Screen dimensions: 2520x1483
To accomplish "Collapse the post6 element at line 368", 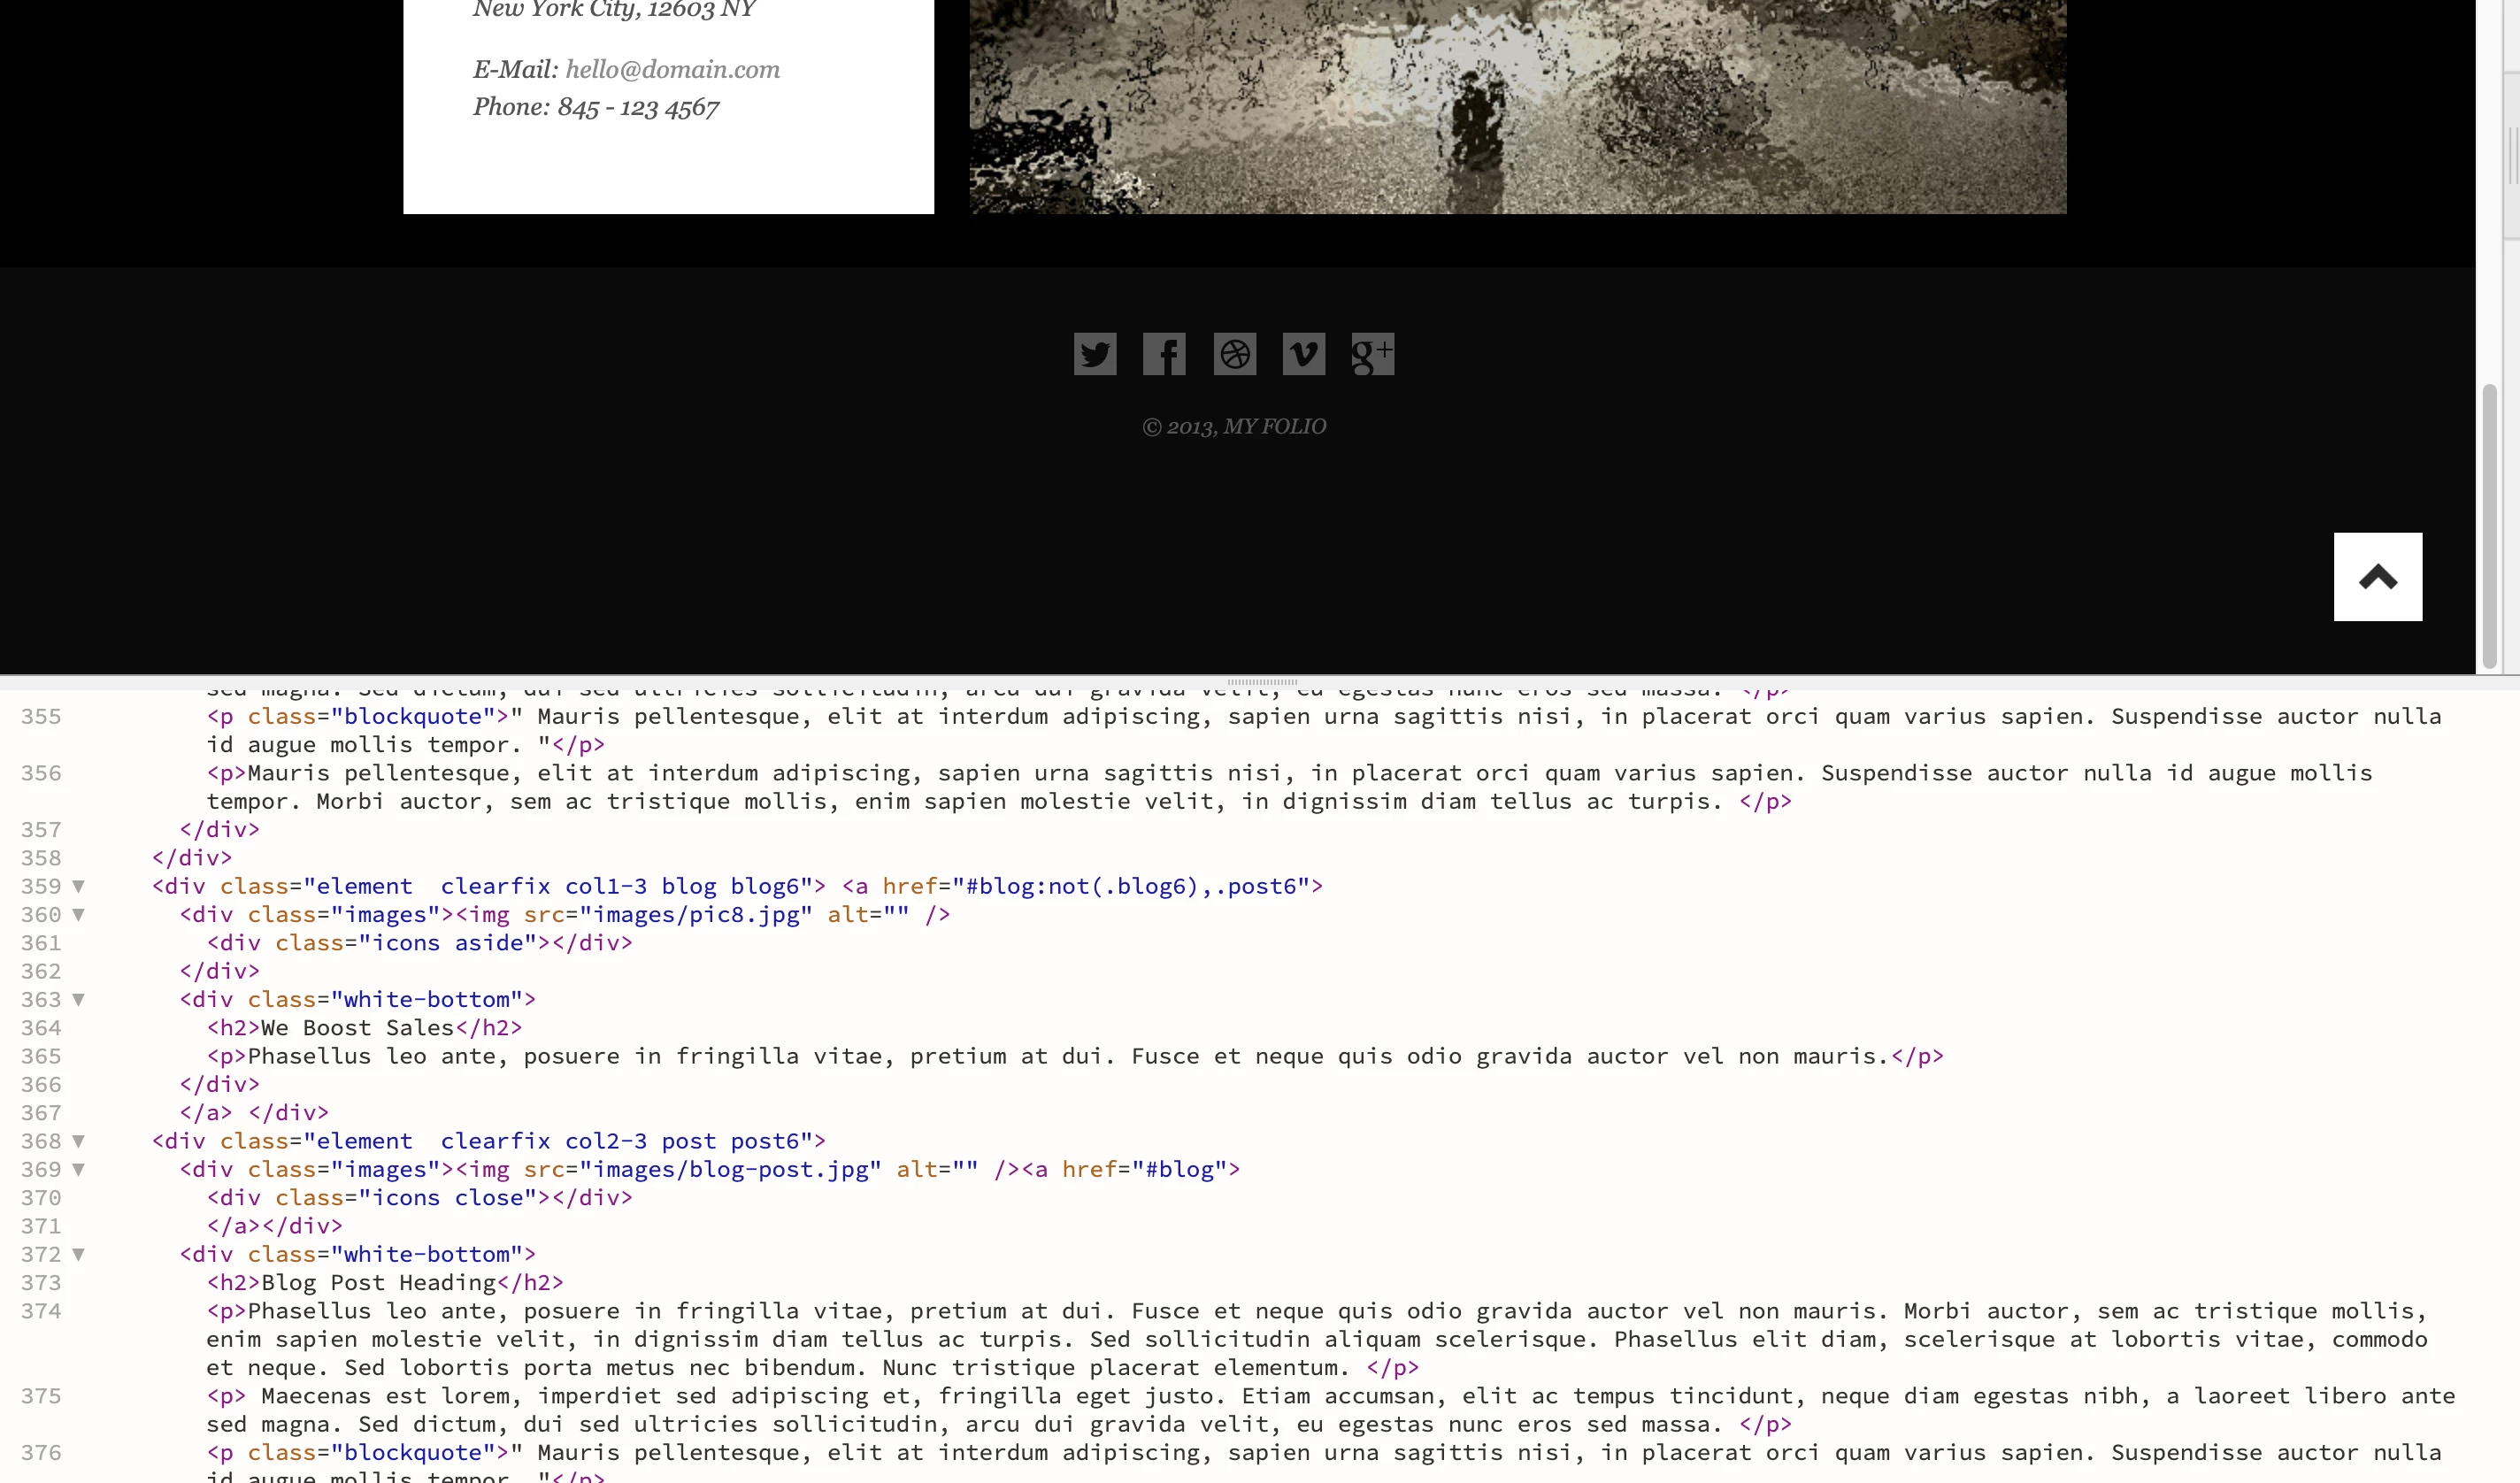I will [78, 1141].
